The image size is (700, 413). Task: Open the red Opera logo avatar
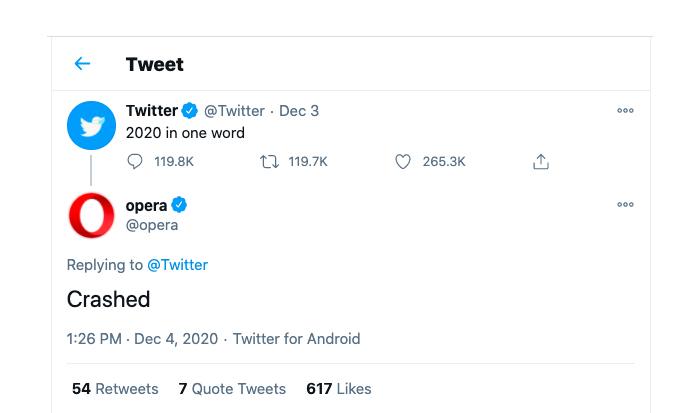[x=92, y=215]
